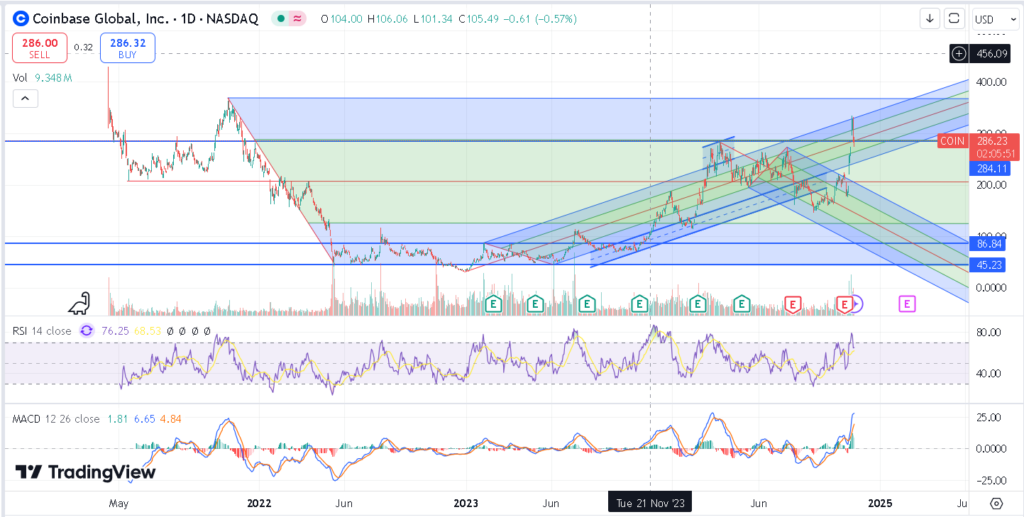Screen dimensions: 1024x517
Task: Click the purple circled arrow icon
Action: click(x=857, y=303)
